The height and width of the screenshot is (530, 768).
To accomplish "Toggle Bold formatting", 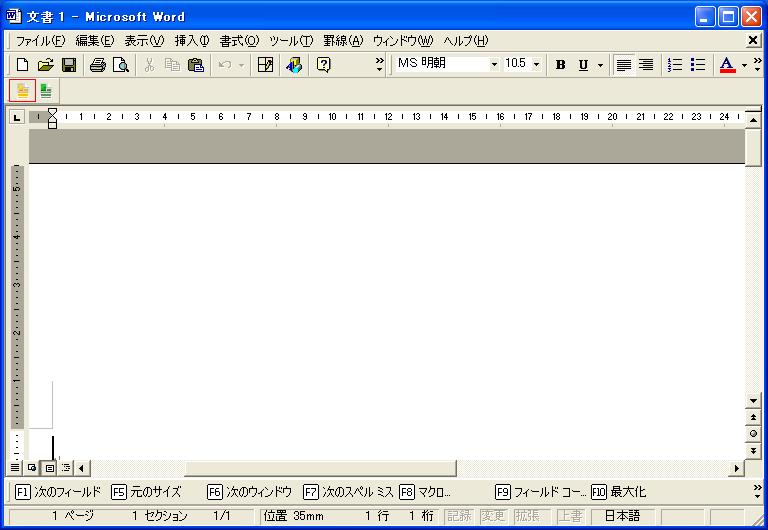I will tap(560, 65).
